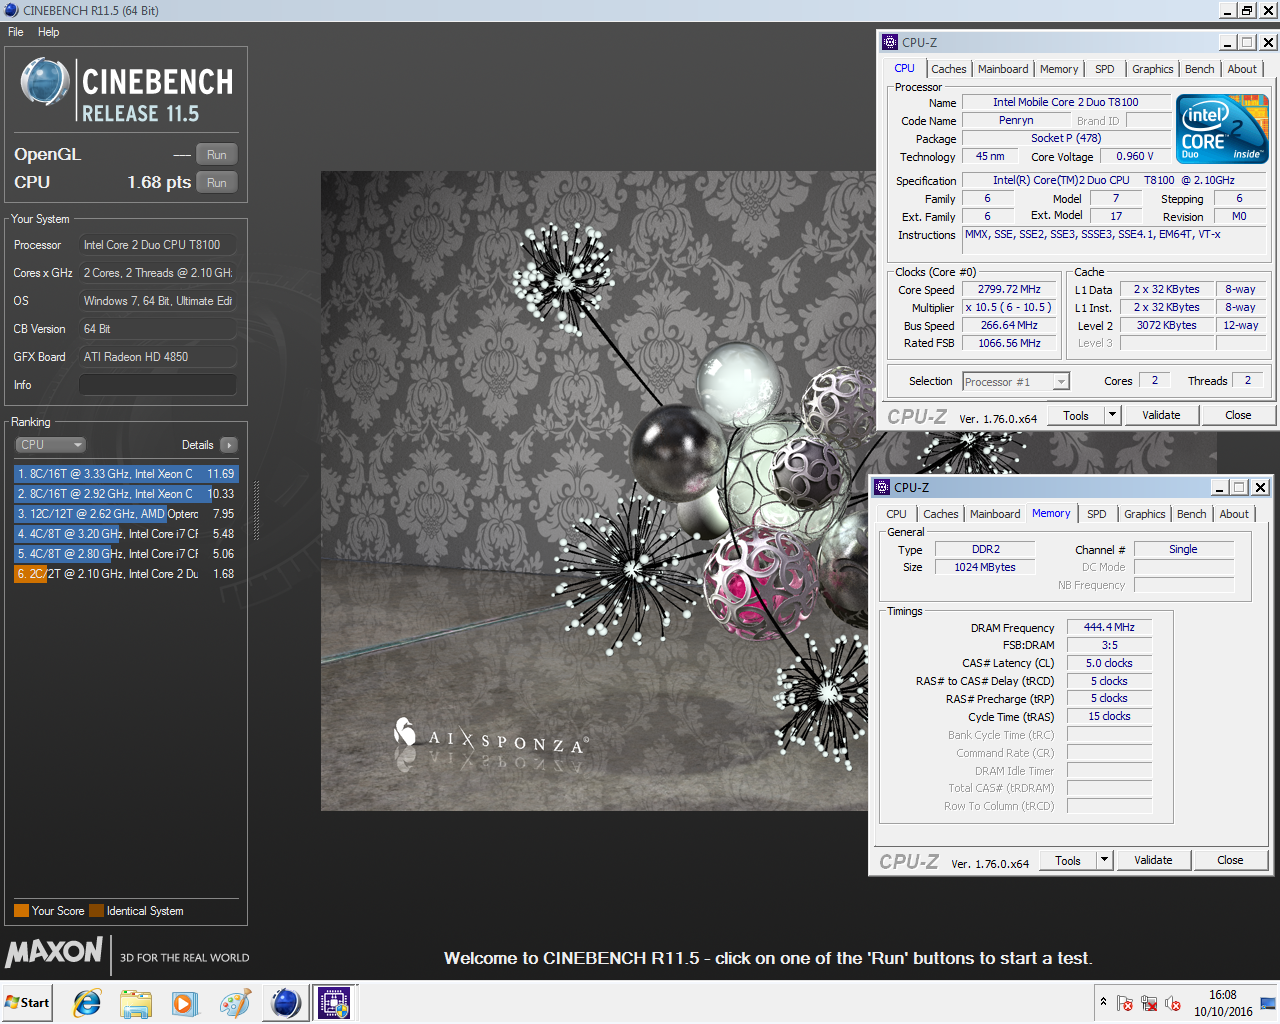The height and width of the screenshot is (1024, 1280).
Task: Expand ranking Details arrow button
Action: point(229,445)
